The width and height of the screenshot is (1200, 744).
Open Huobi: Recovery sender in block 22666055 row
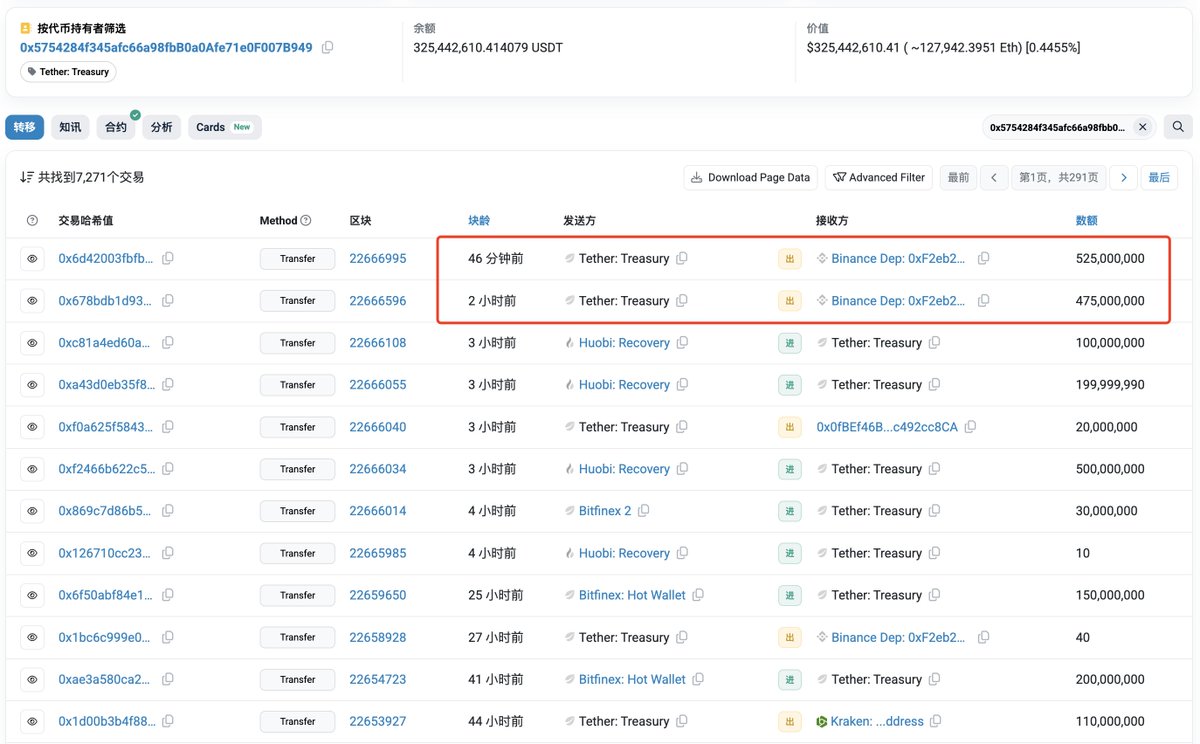tap(624, 384)
